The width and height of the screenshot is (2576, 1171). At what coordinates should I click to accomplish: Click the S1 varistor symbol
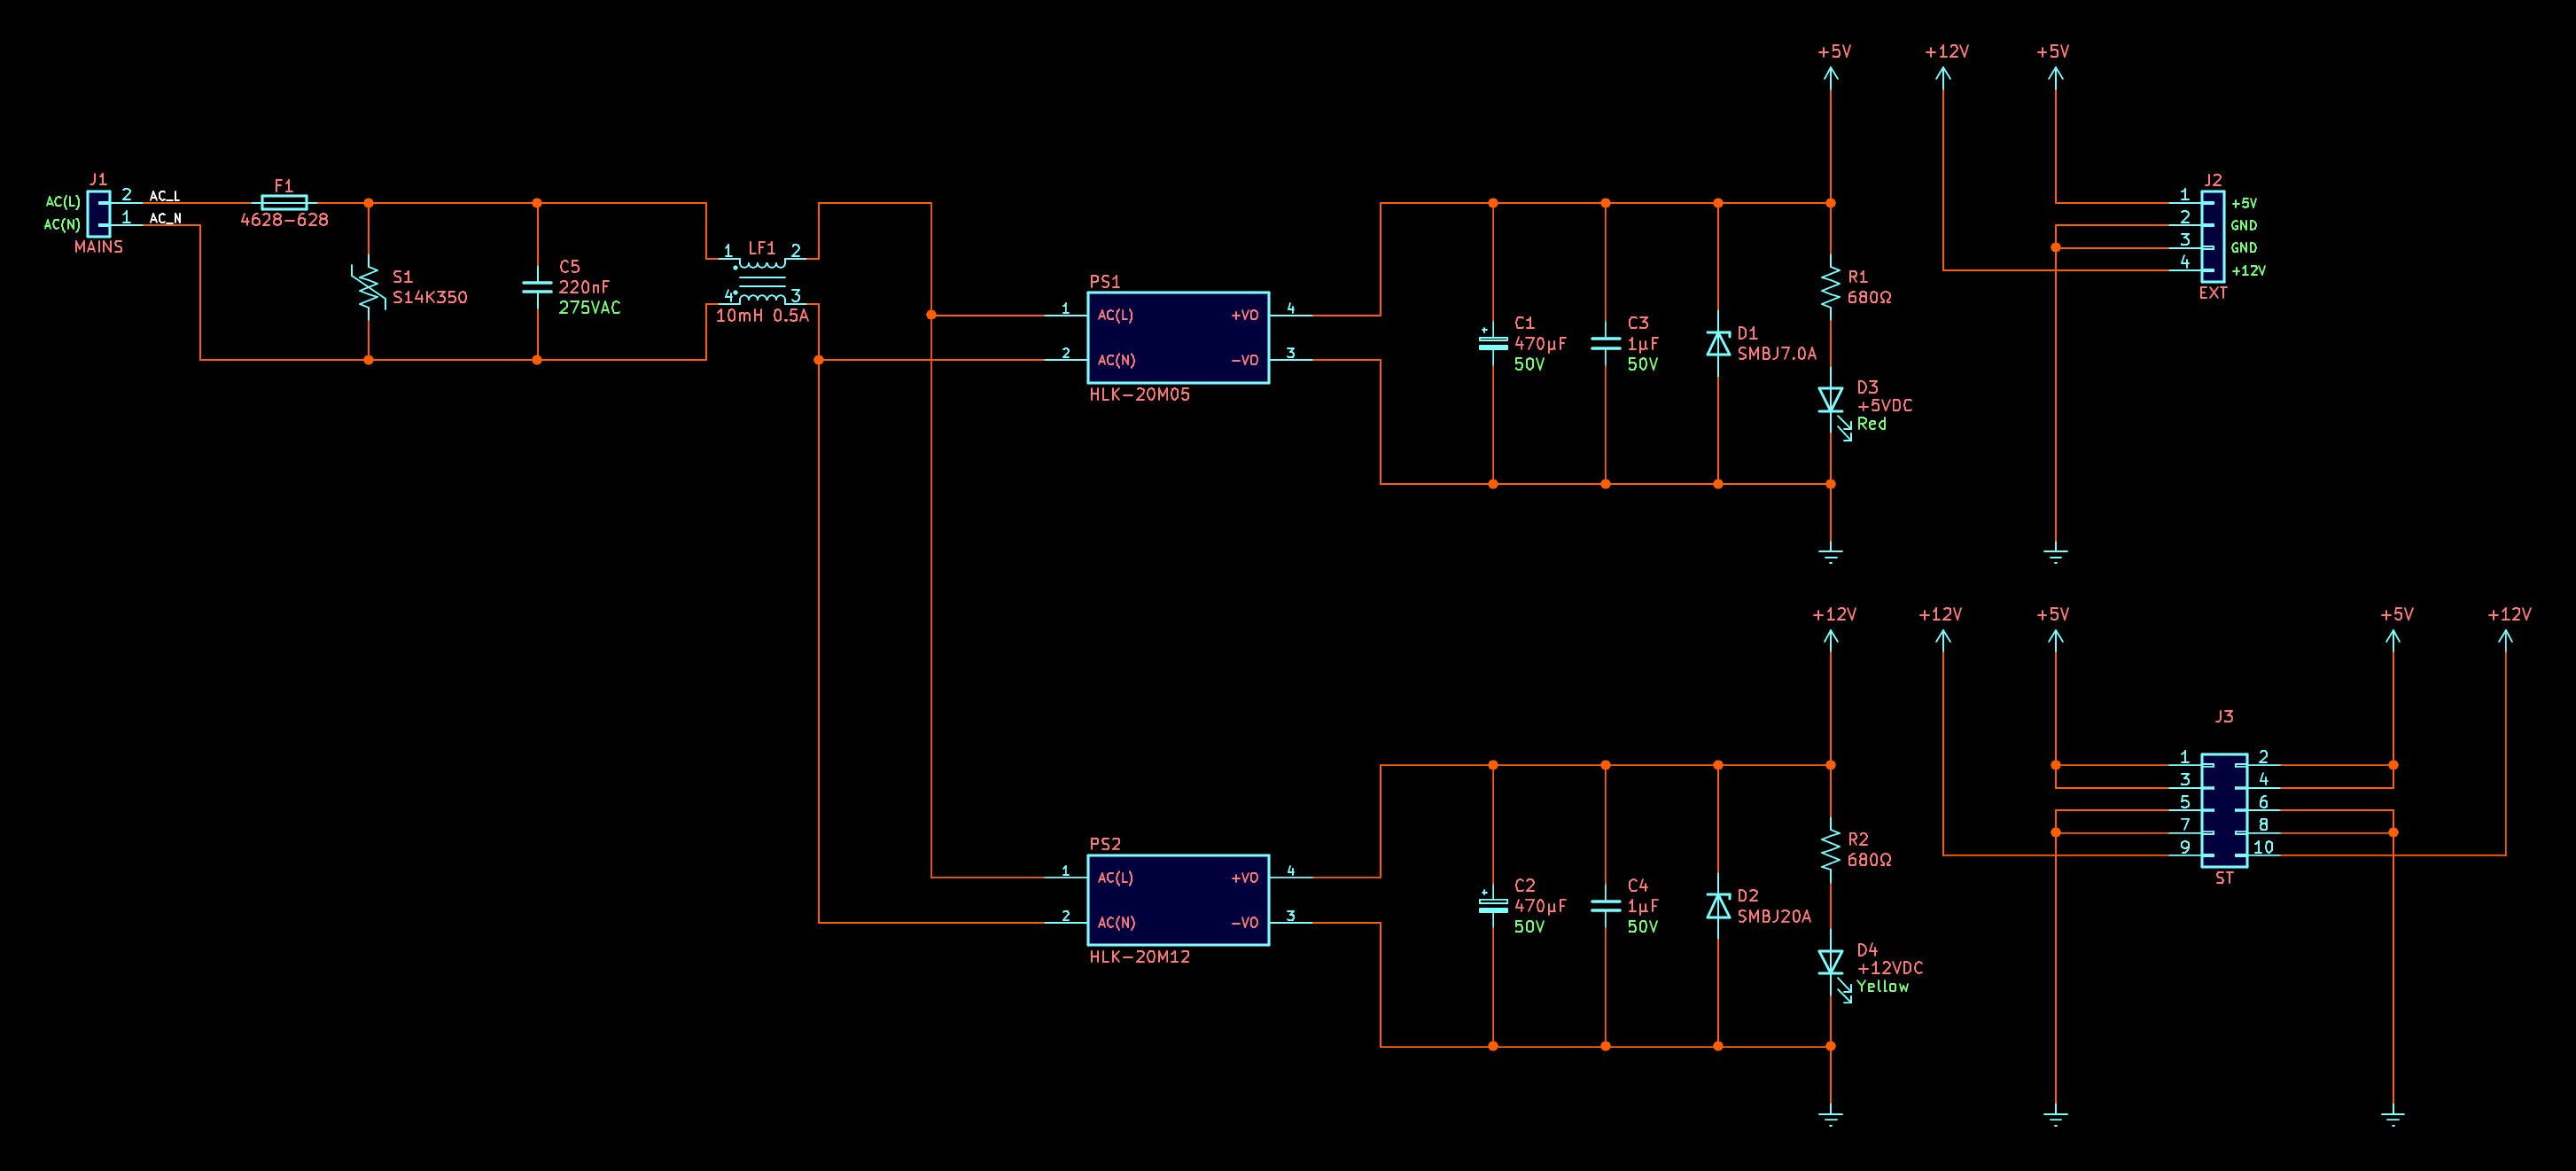(368, 287)
